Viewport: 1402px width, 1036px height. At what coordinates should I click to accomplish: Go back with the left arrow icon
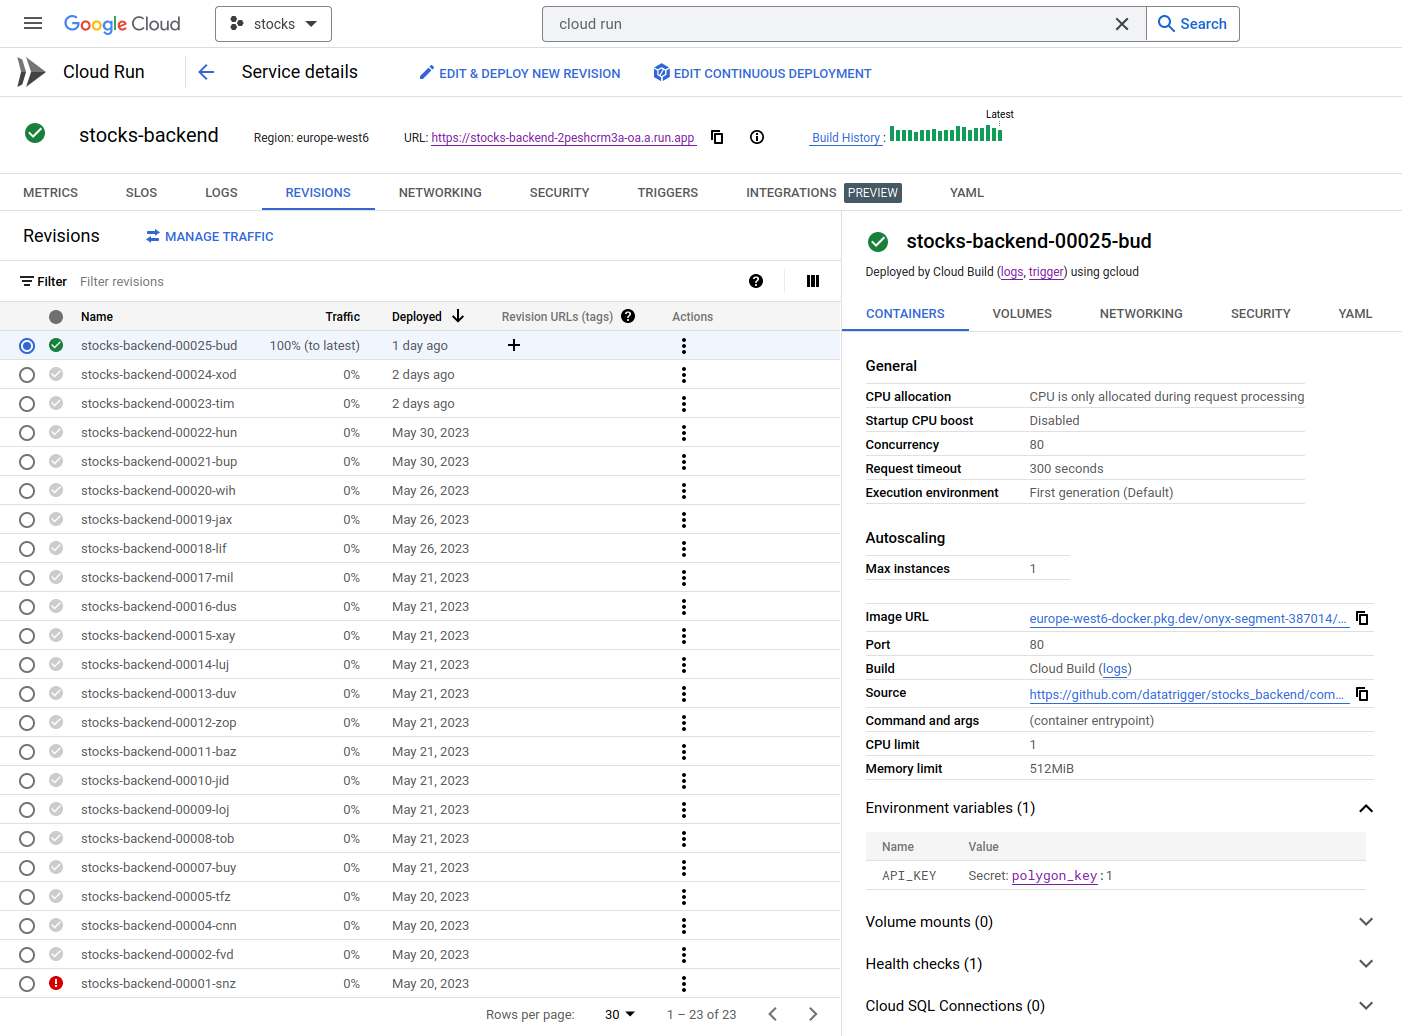pyautogui.click(x=206, y=72)
